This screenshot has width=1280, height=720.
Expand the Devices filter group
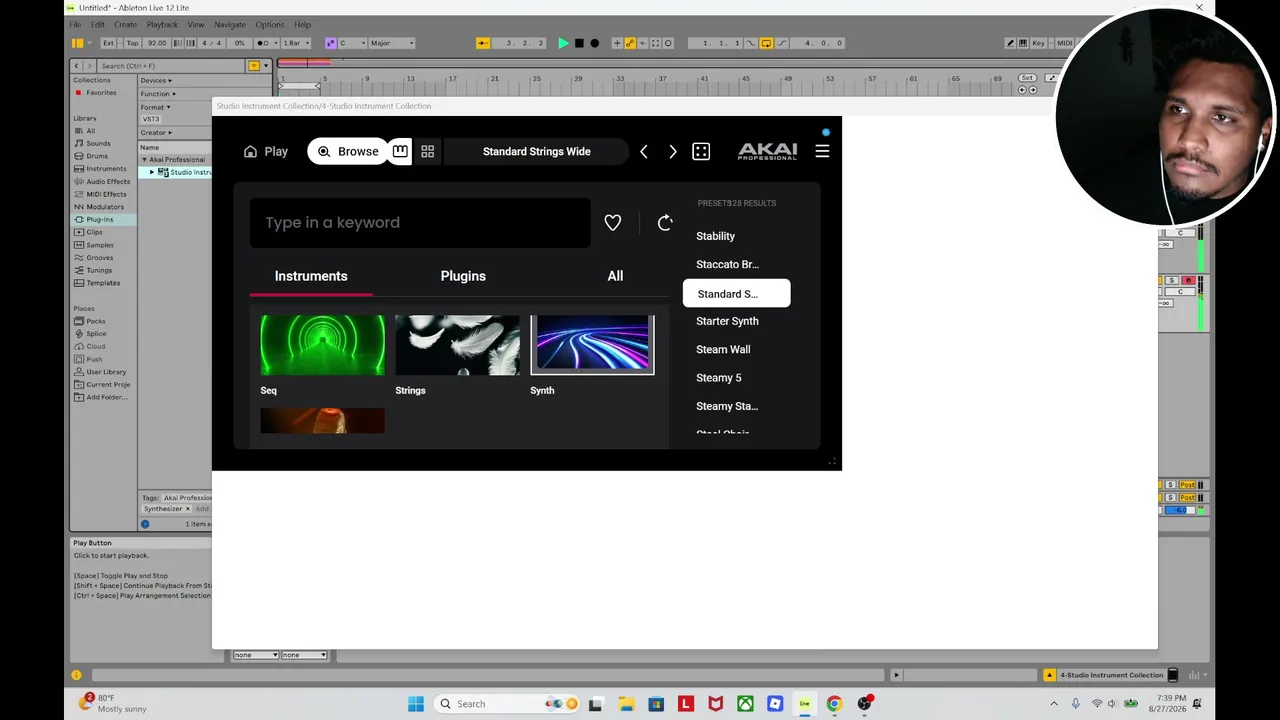coord(156,80)
